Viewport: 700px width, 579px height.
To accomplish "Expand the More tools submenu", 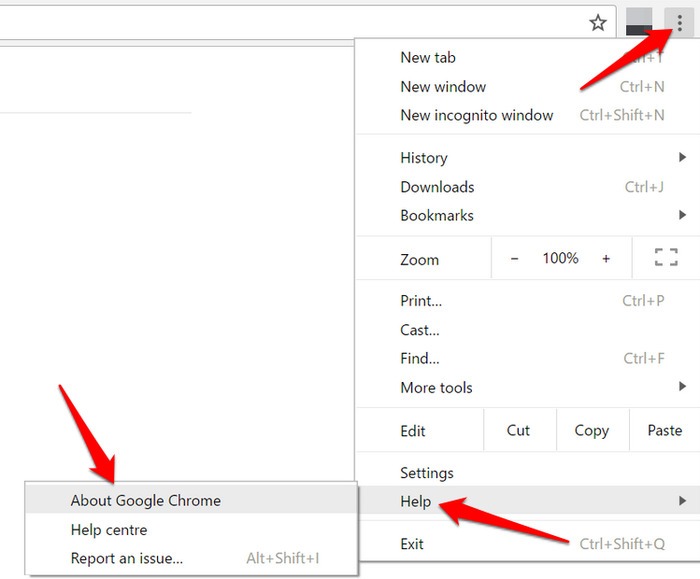I will tap(528, 387).
